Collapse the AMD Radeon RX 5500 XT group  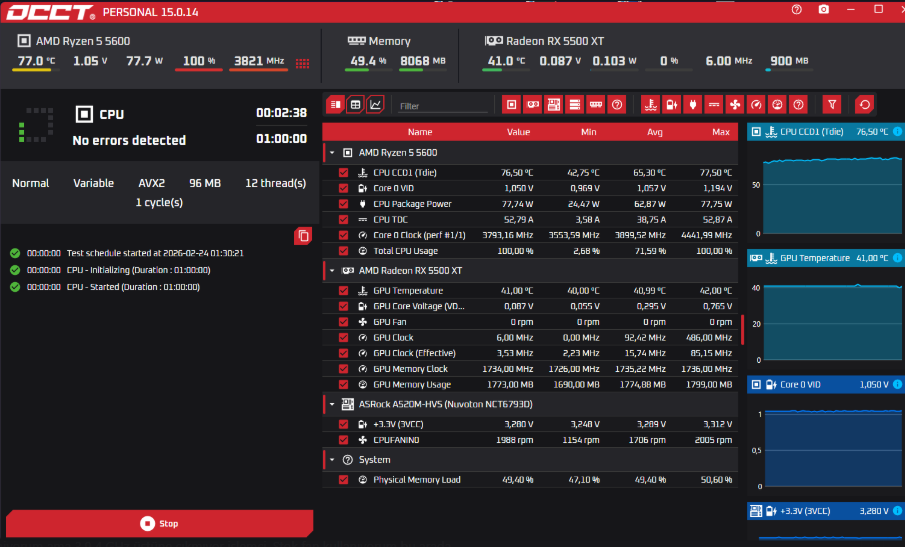332,271
